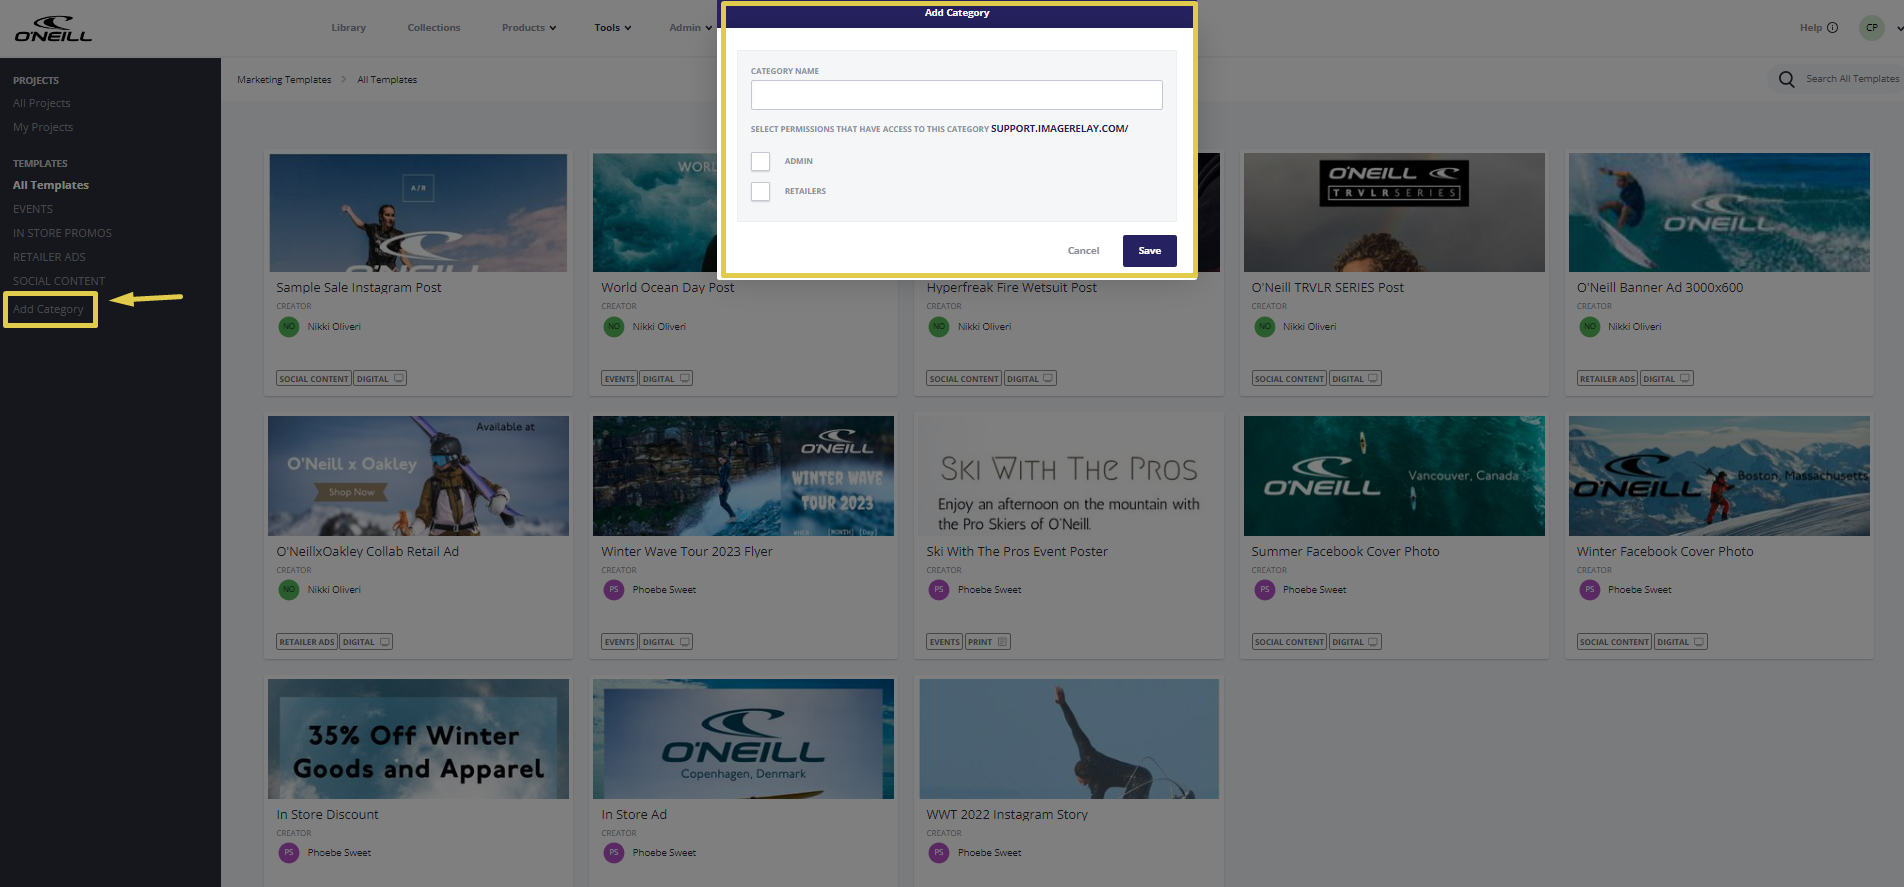Open O'Neill Banner Ad 3000x600 thumbnail
This screenshot has height=887, width=1904.
tap(1719, 212)
